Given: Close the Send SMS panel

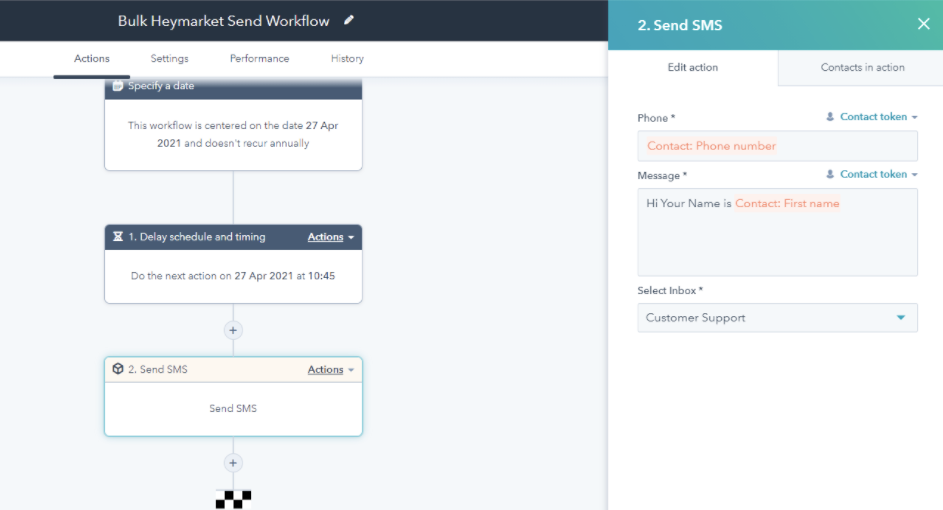Looking at the screenshot, I should click(923, 24).
